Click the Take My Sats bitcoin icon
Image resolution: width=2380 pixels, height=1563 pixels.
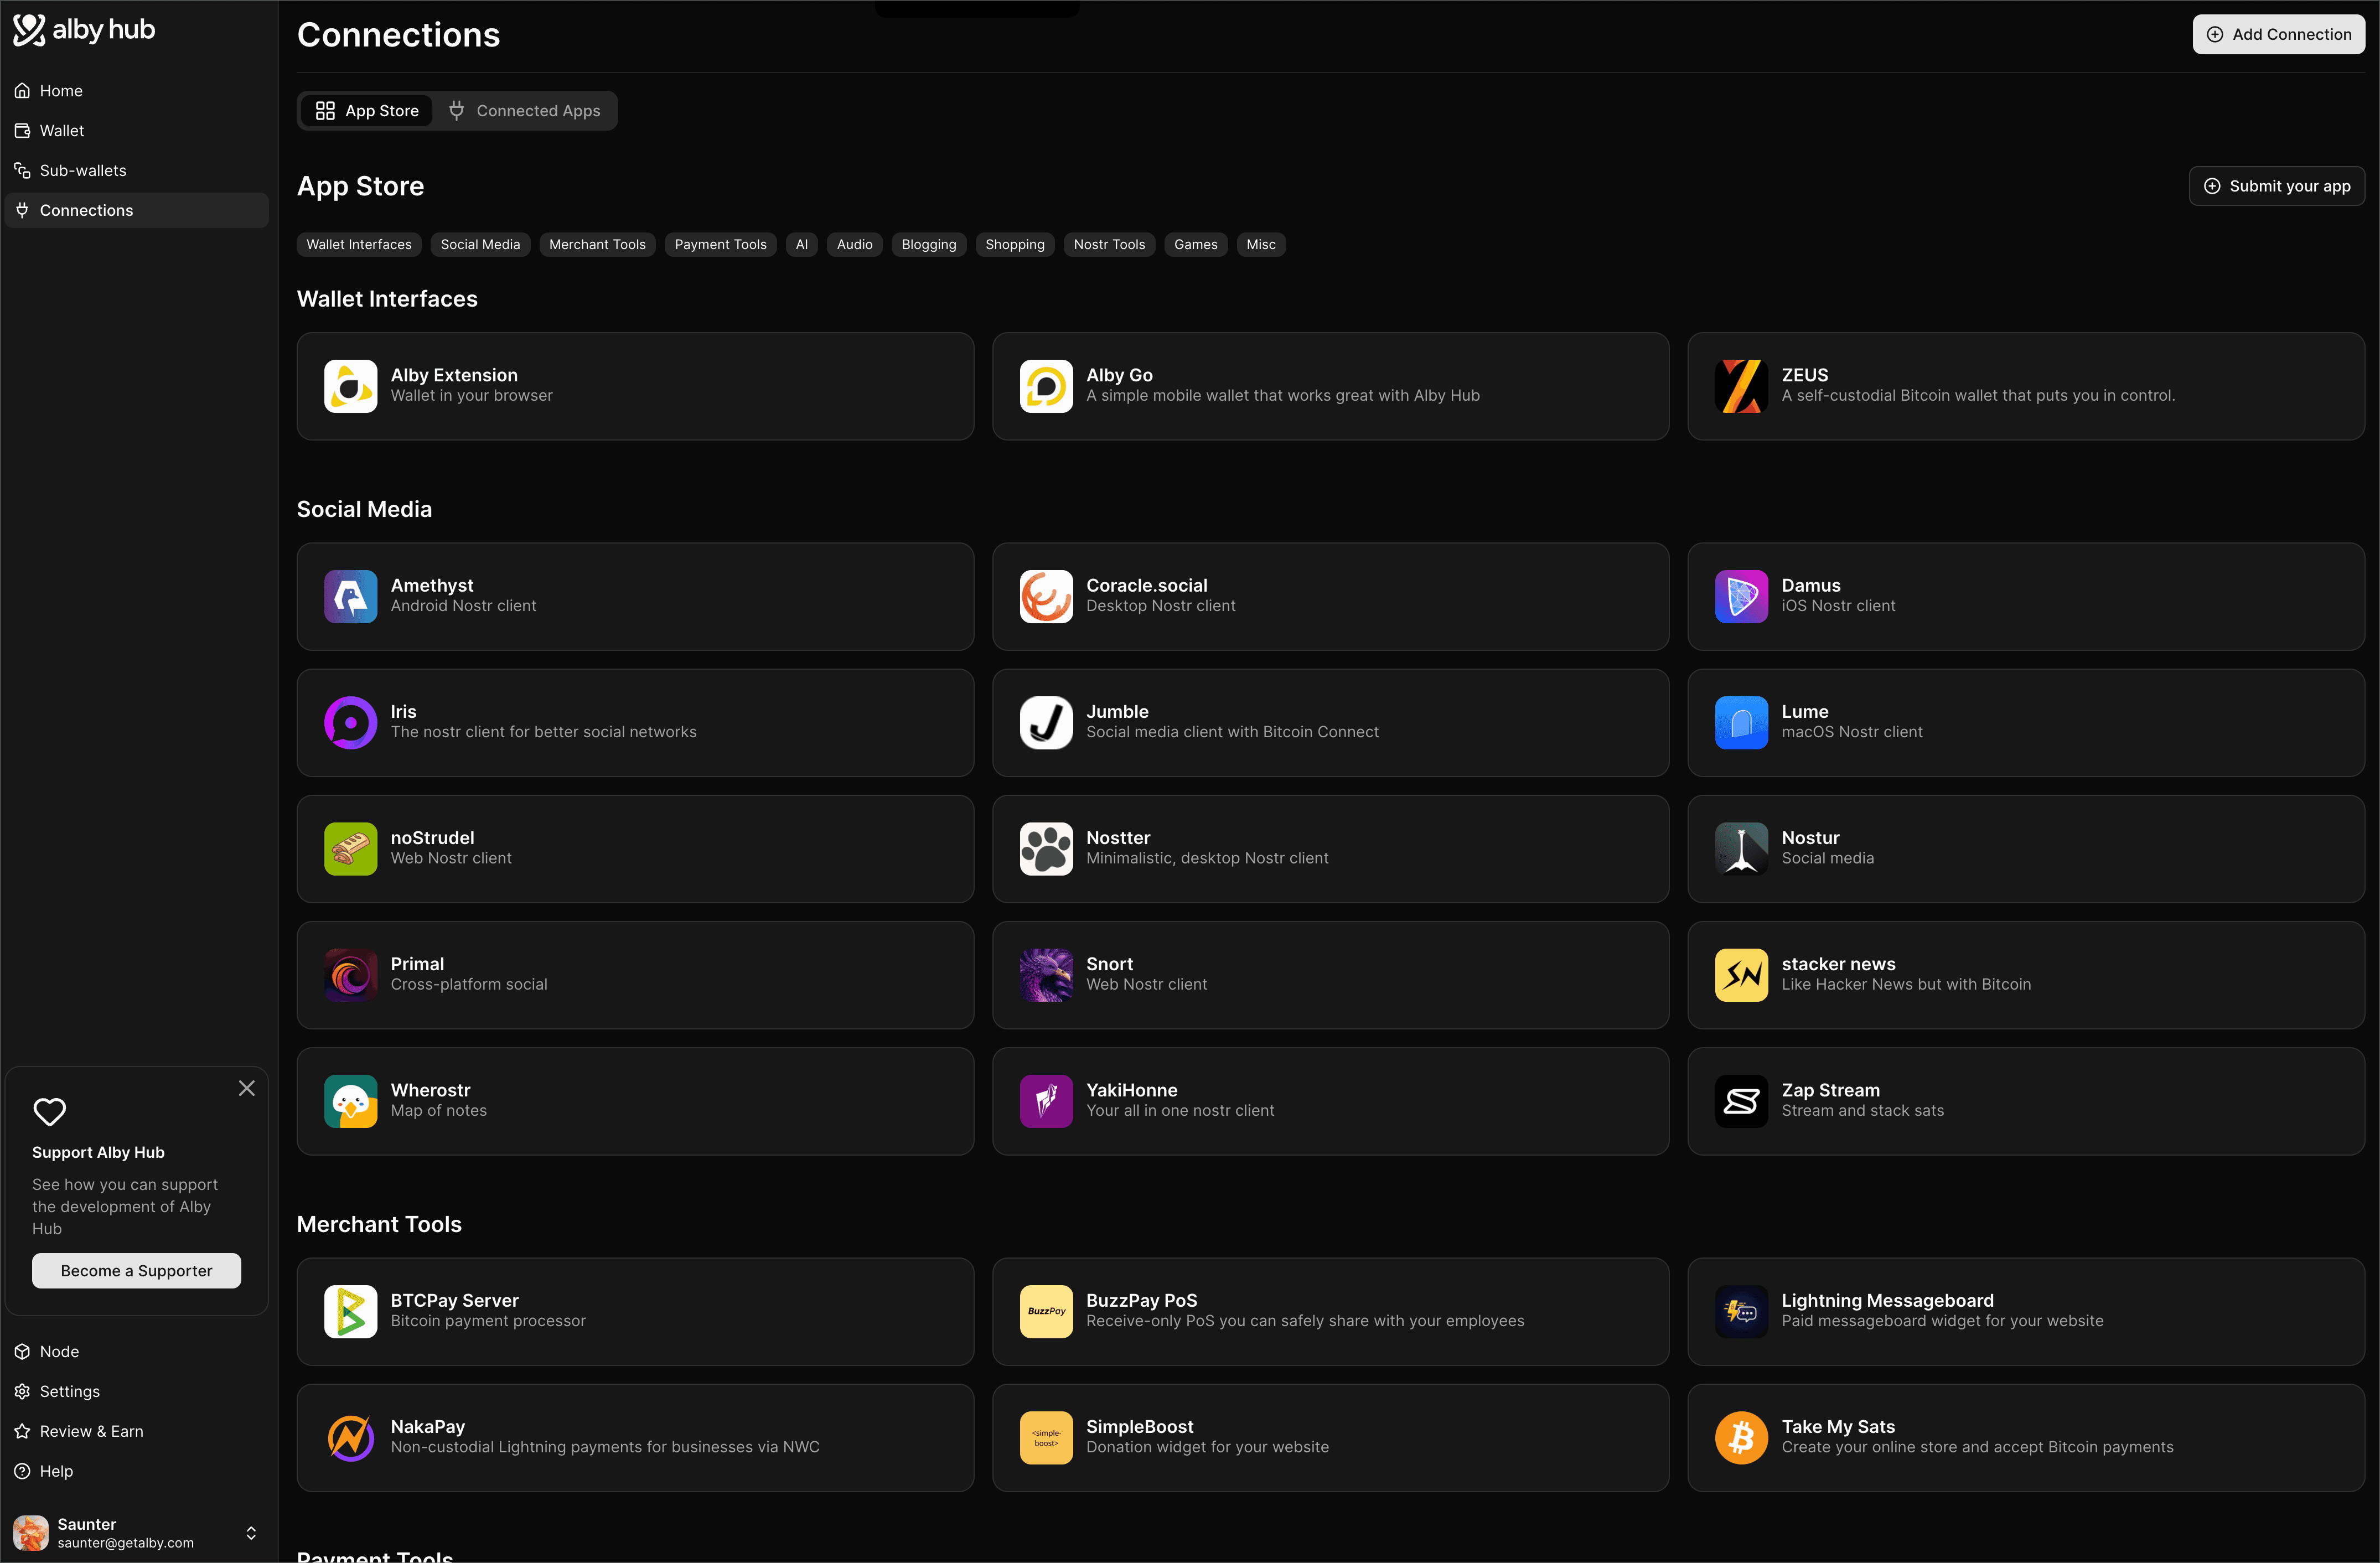[x=1741, y=1437]
